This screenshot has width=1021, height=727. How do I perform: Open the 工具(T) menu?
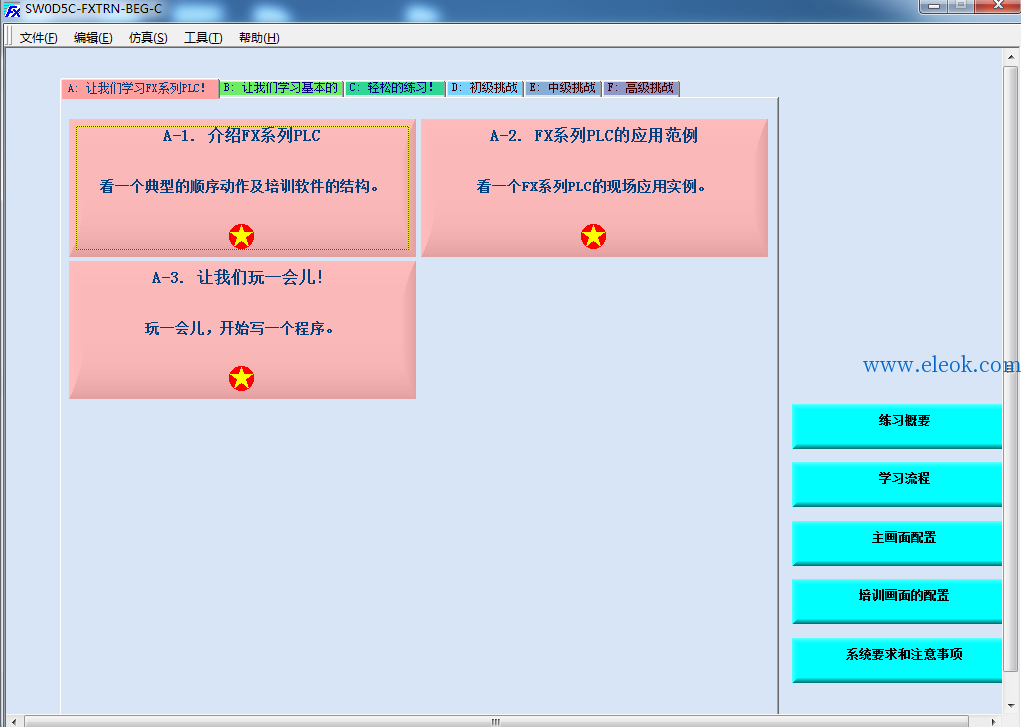click(x=203, y=38)
